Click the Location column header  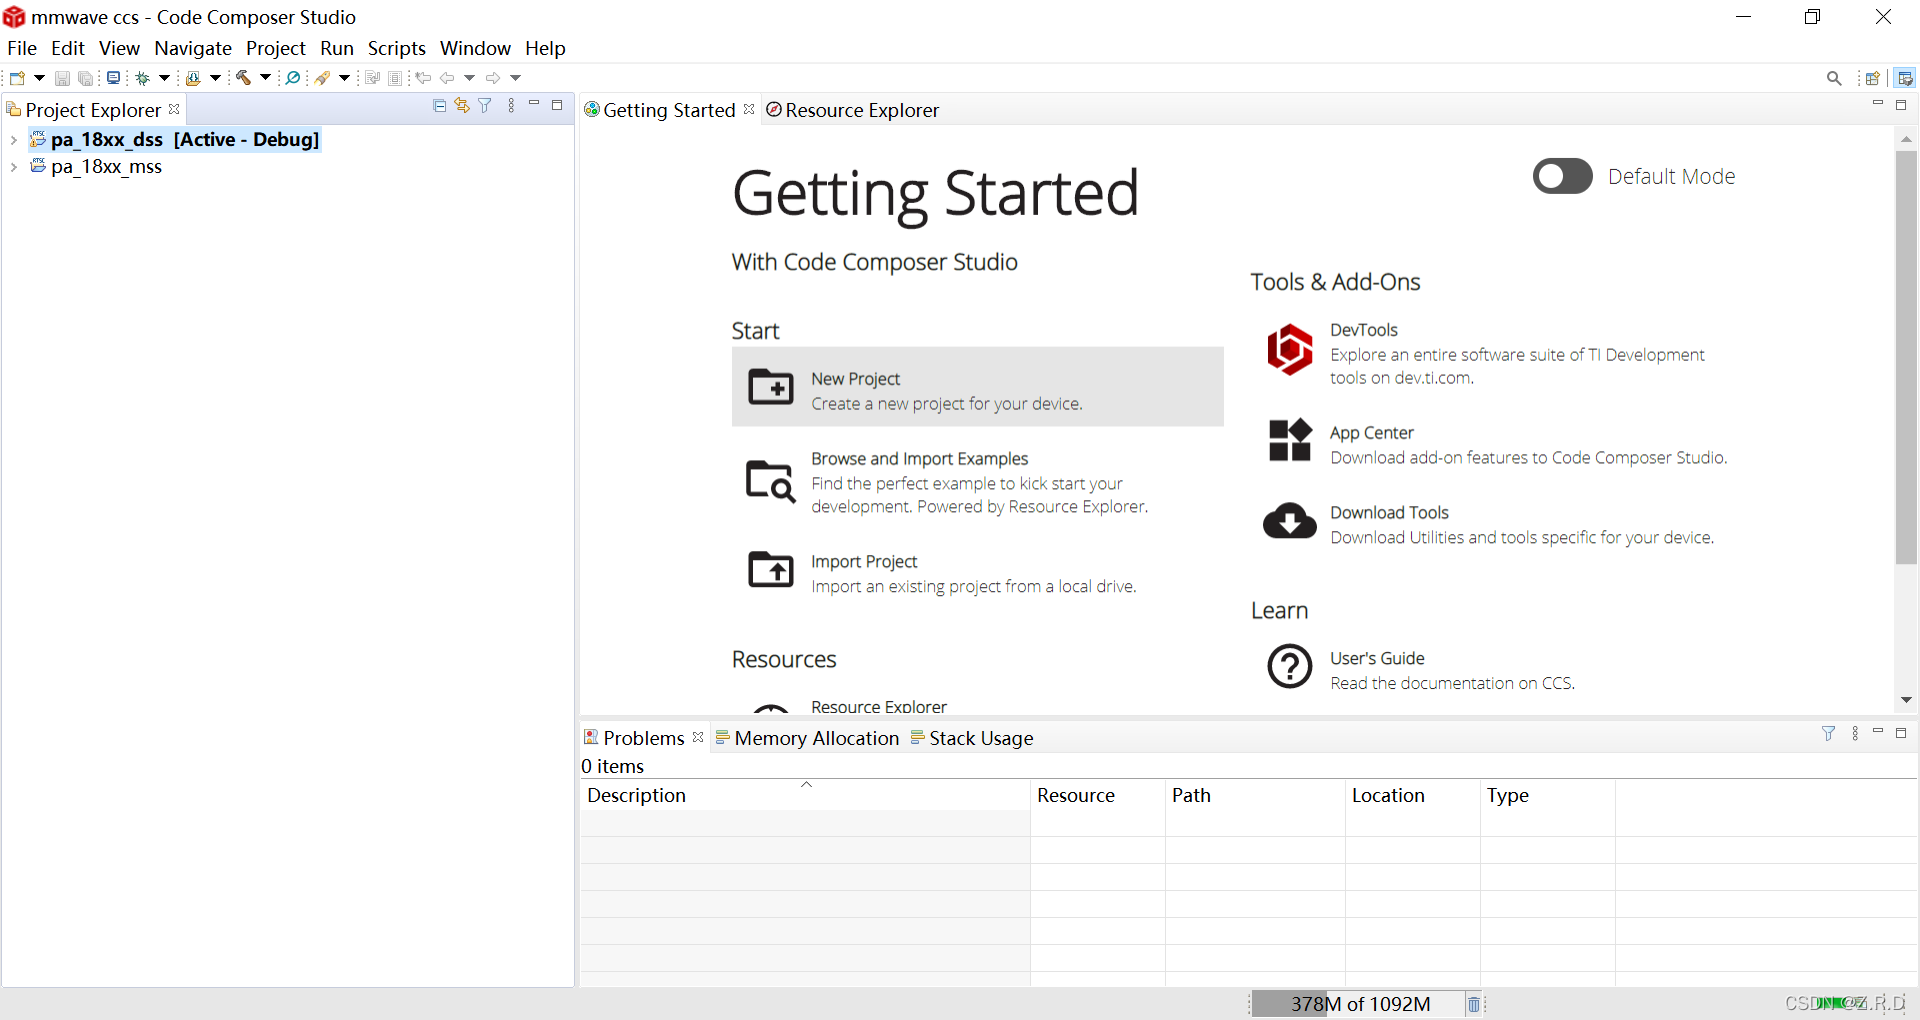tap(1412, 795)
